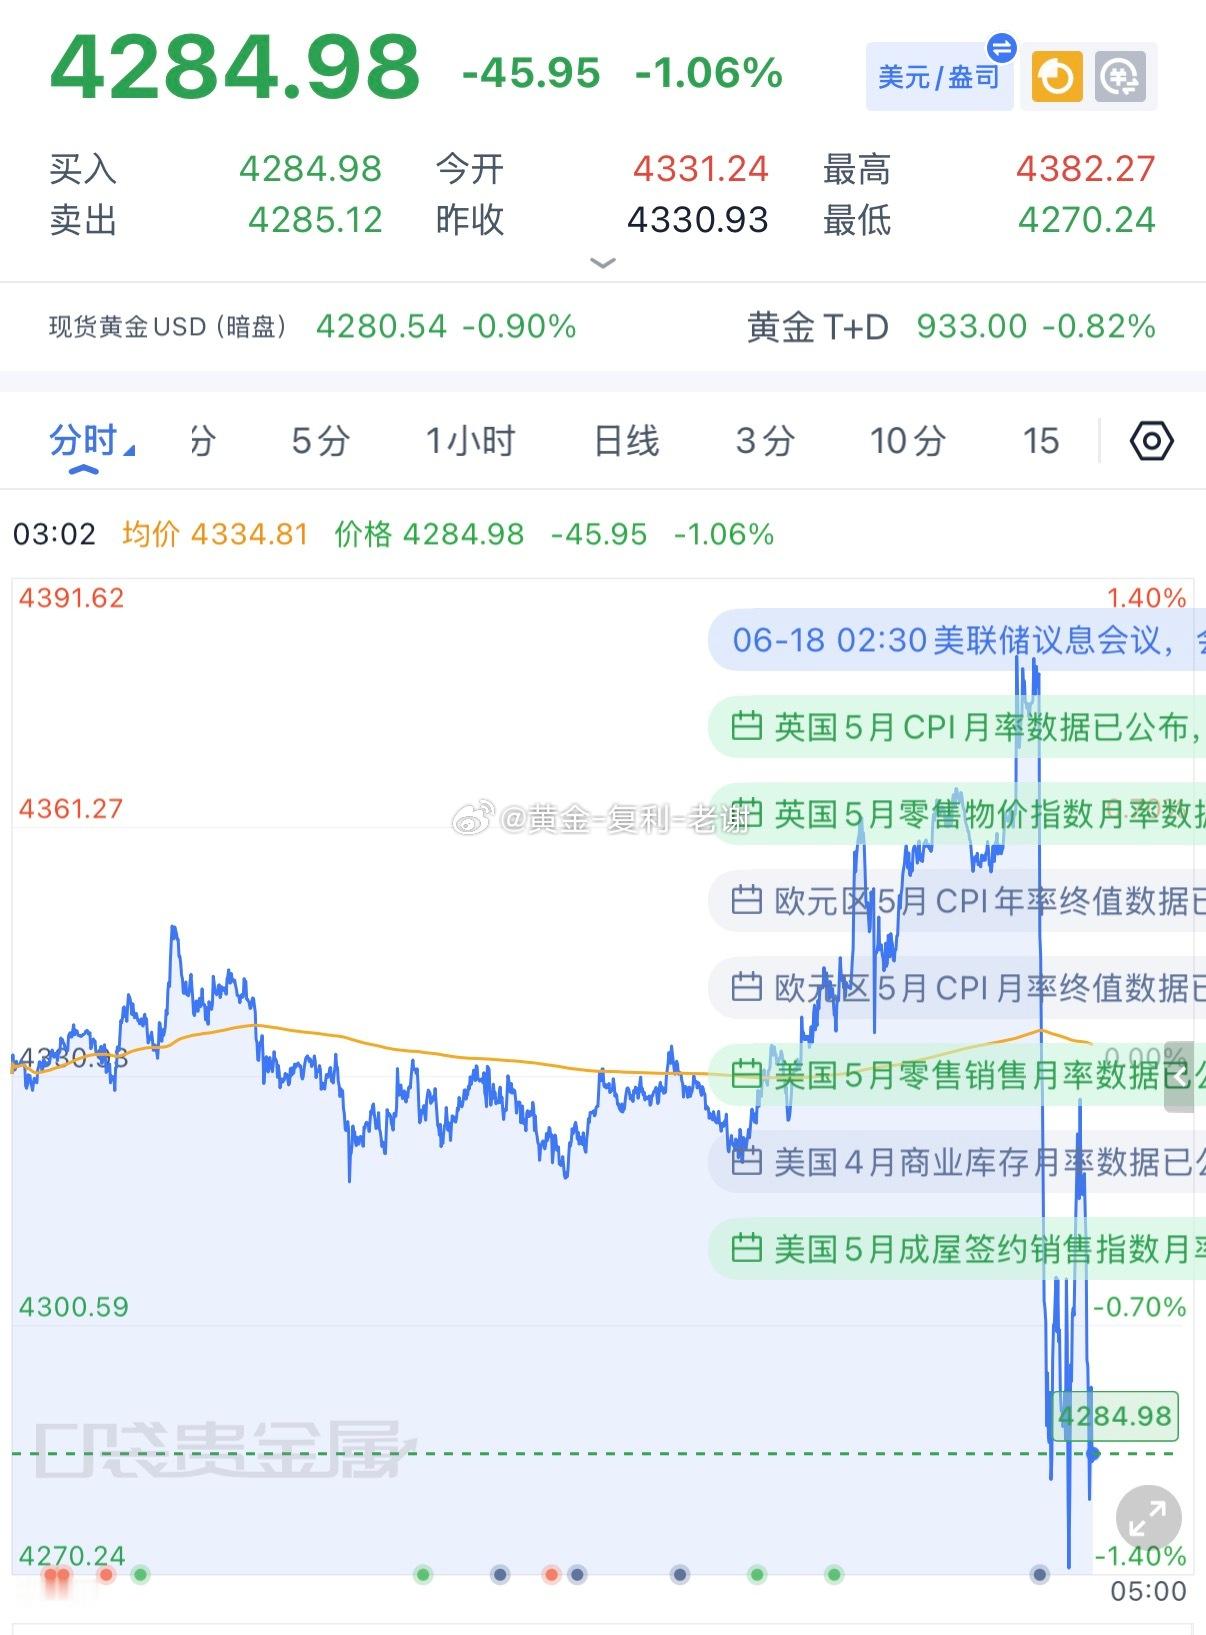Expand chart to fullscreen with the arrows icon
Image resolution: width=1206 pixels, height=1635 pixels.
pos(1148,1519)
